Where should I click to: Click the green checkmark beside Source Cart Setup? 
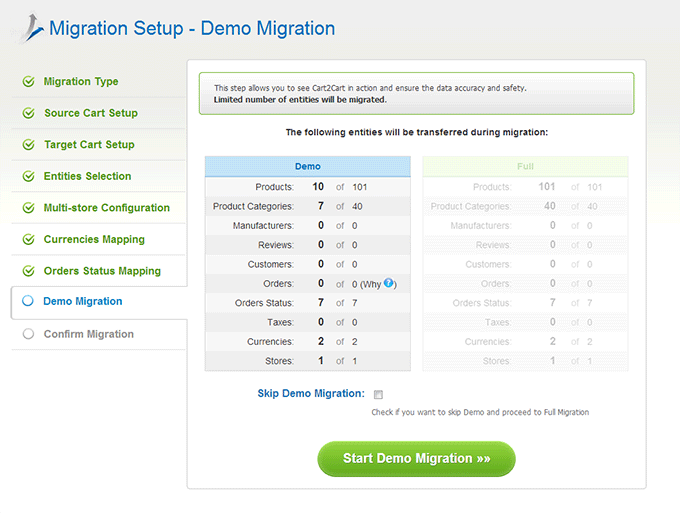tap(29, 113)
